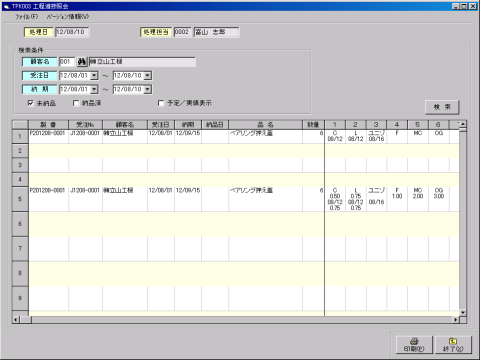Viewport: 480px width, 360px height.
Task: Click the 納期 column header
Action: tap(188, 125)
